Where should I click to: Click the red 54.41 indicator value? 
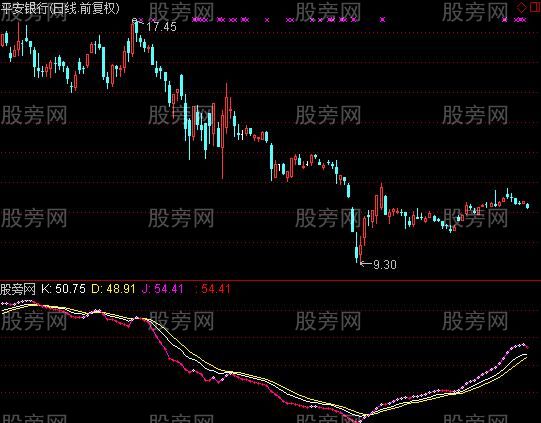[x=213, y=288]
